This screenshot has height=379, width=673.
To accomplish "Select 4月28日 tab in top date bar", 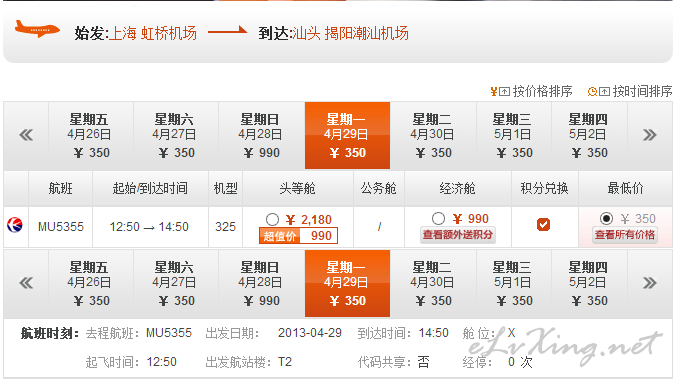I will [x=261, y=135].
